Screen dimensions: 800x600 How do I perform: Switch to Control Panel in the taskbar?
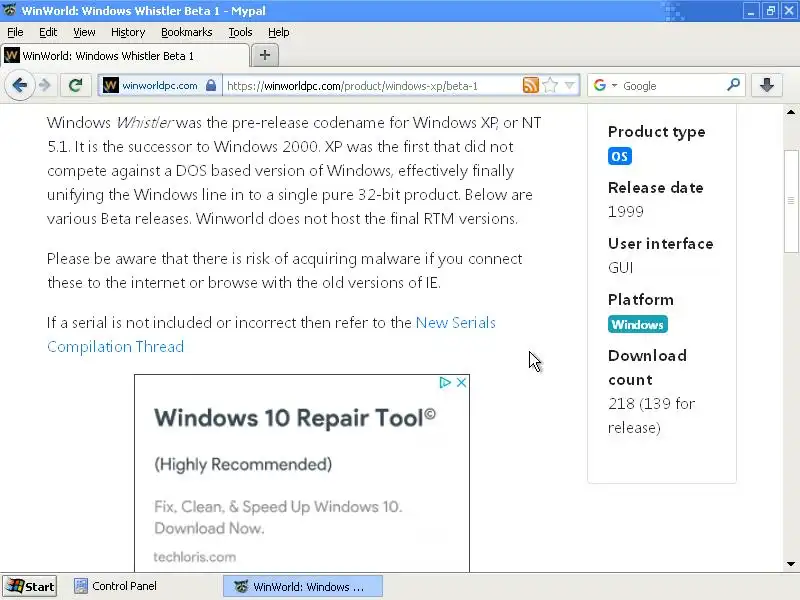click(116, 586)
